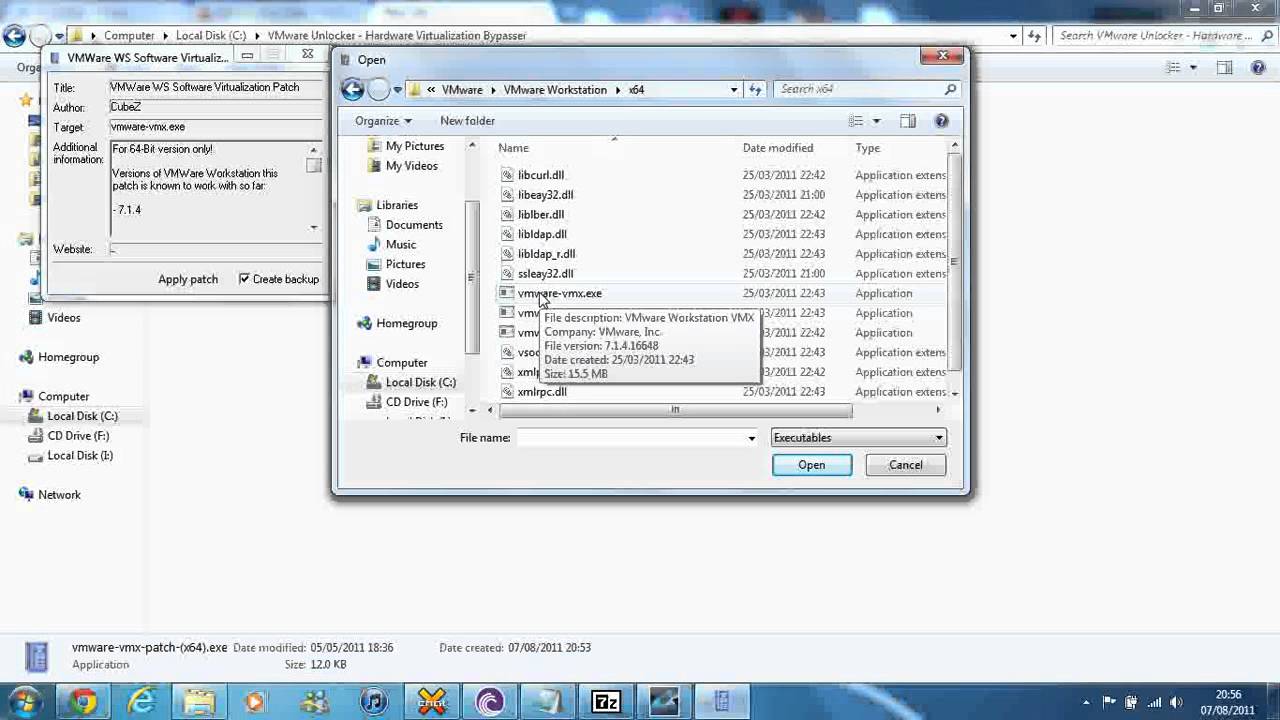Open Google Chrome from the taskbar
The width and height of the screenshot is (1280, 720).
pos(83,702)
